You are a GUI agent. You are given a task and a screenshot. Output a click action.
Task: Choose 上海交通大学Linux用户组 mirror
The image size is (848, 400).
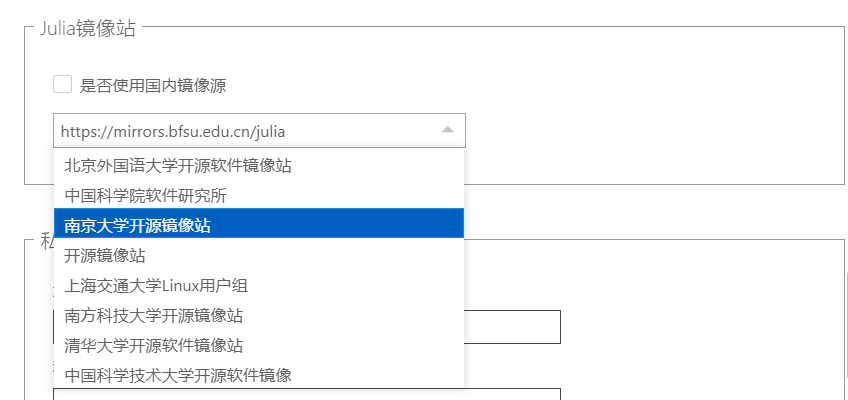[156, 285]
